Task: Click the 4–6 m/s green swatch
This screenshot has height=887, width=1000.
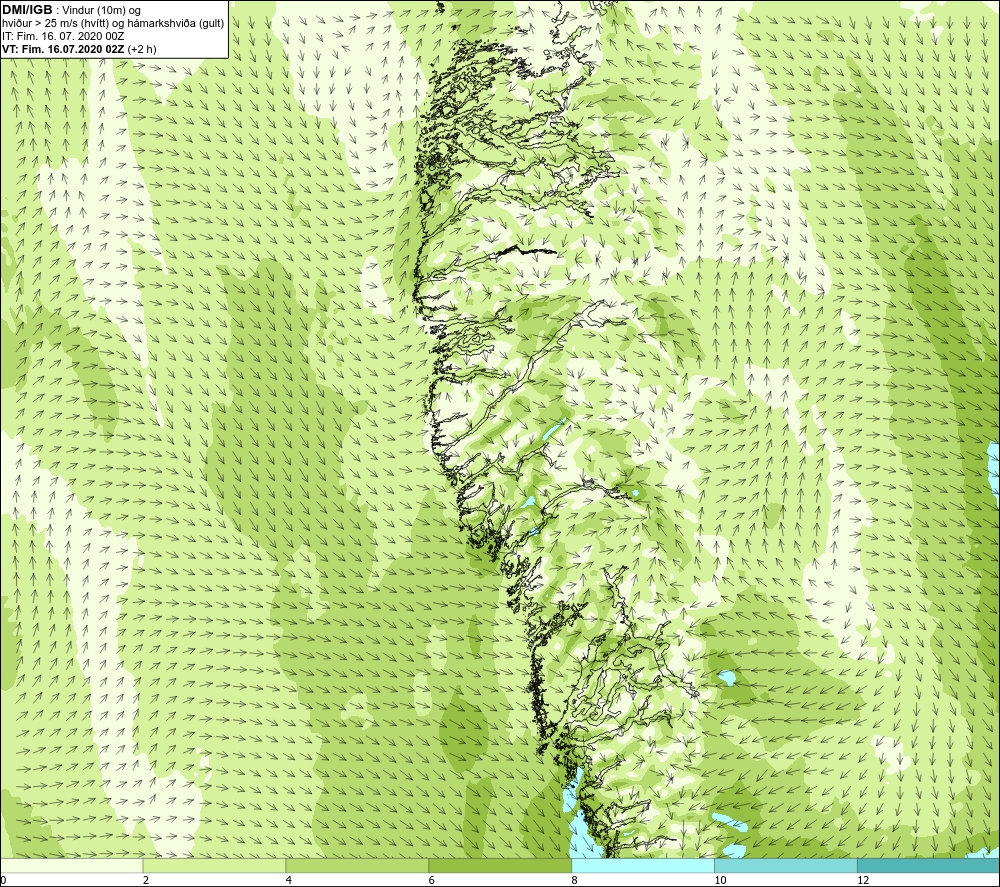Action: pos(357,865)
